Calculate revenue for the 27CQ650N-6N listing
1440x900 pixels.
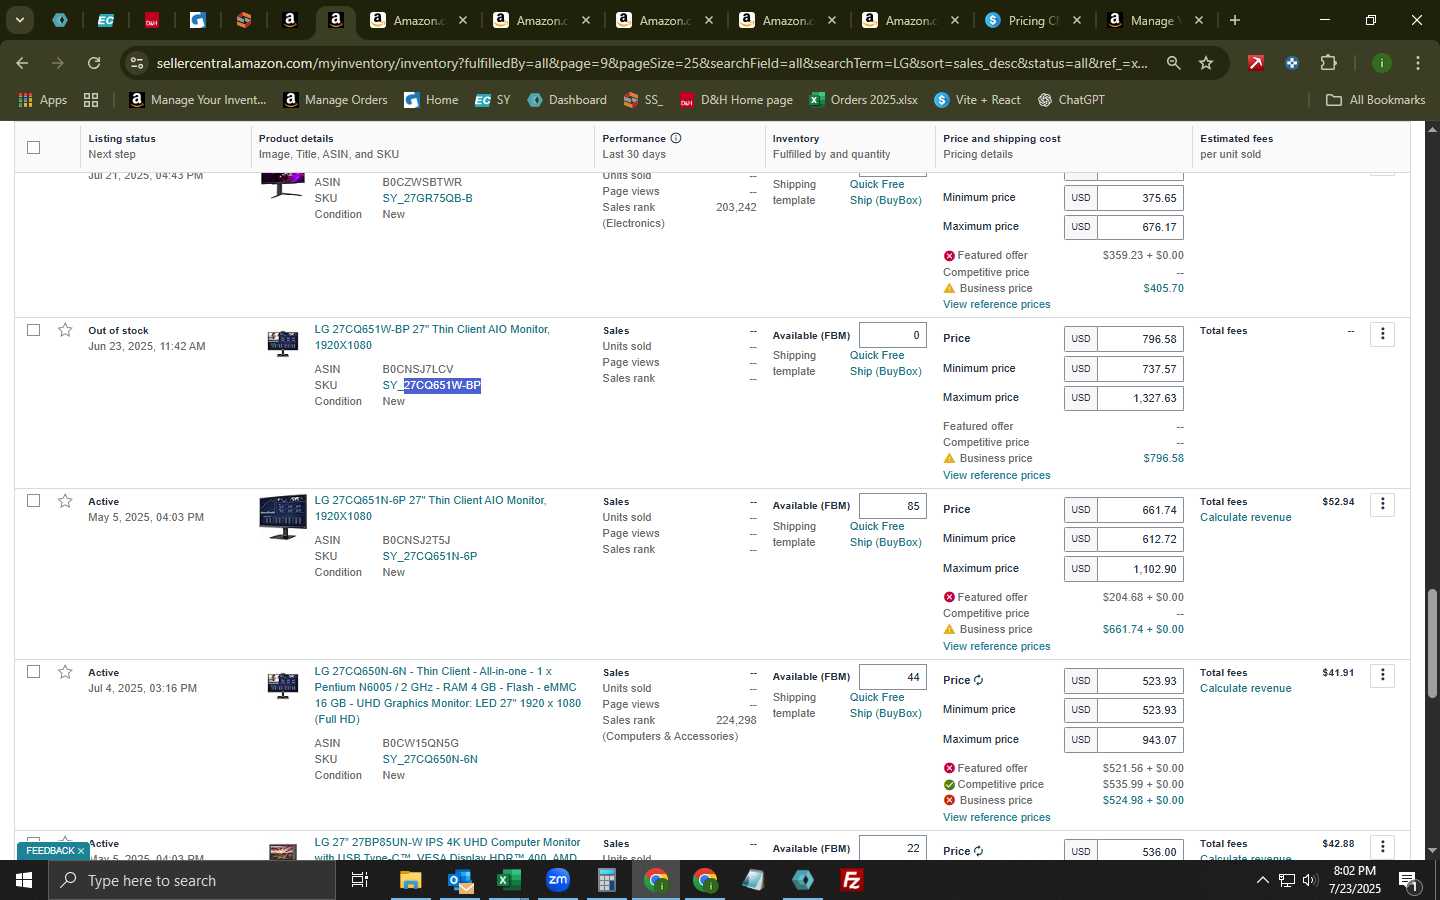(1245, 688)
